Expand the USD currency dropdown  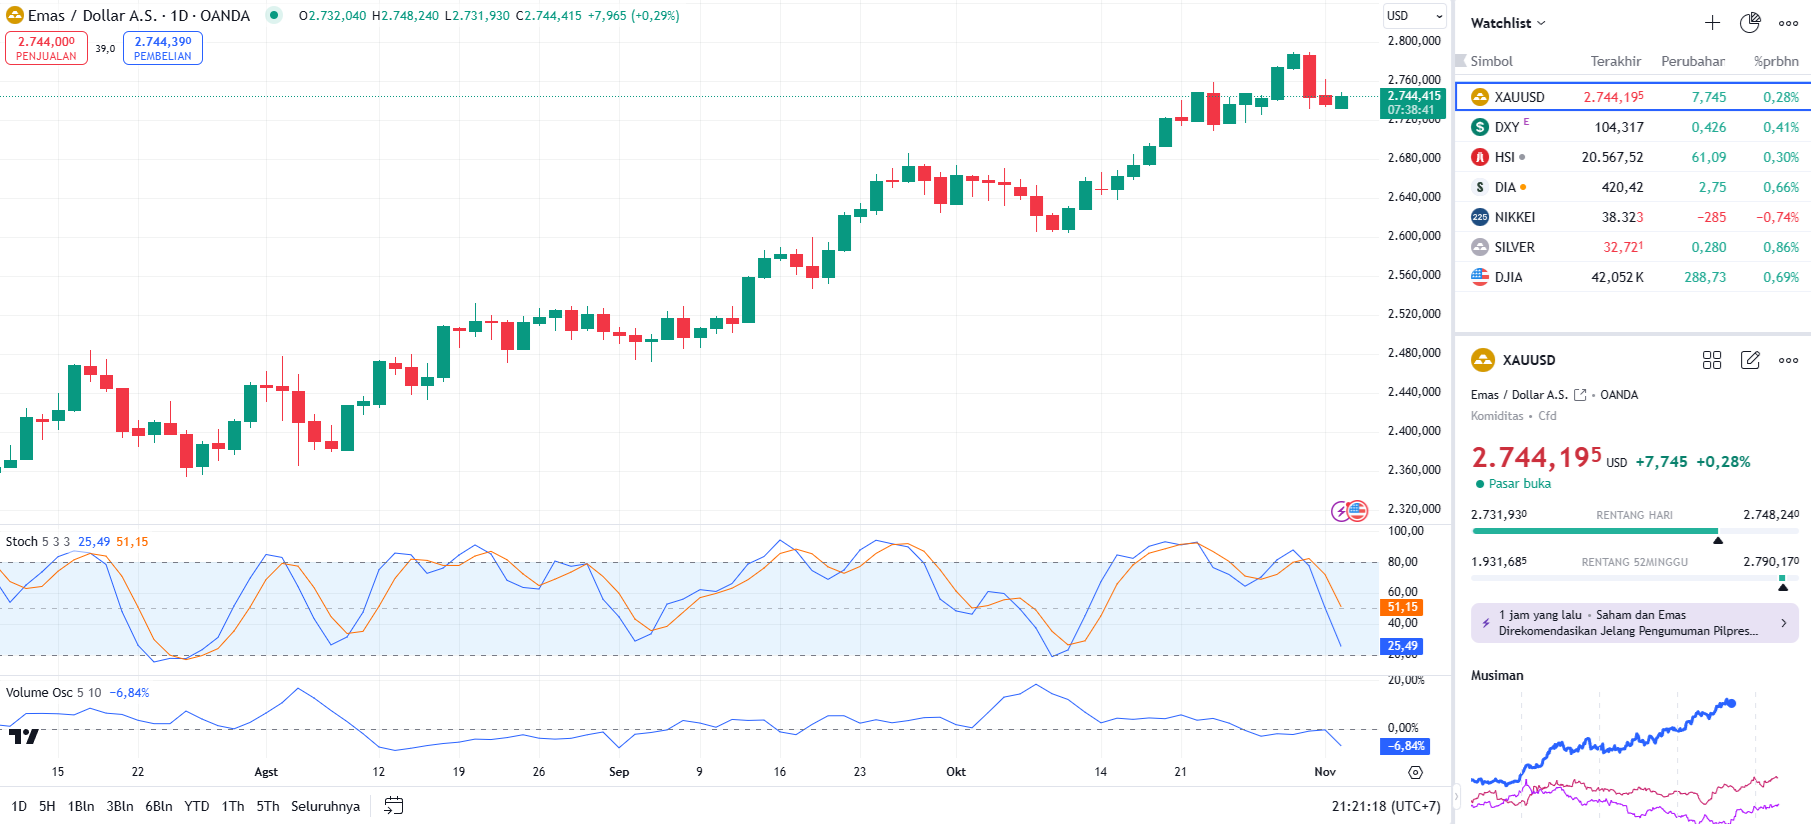tap(1414, 16)
